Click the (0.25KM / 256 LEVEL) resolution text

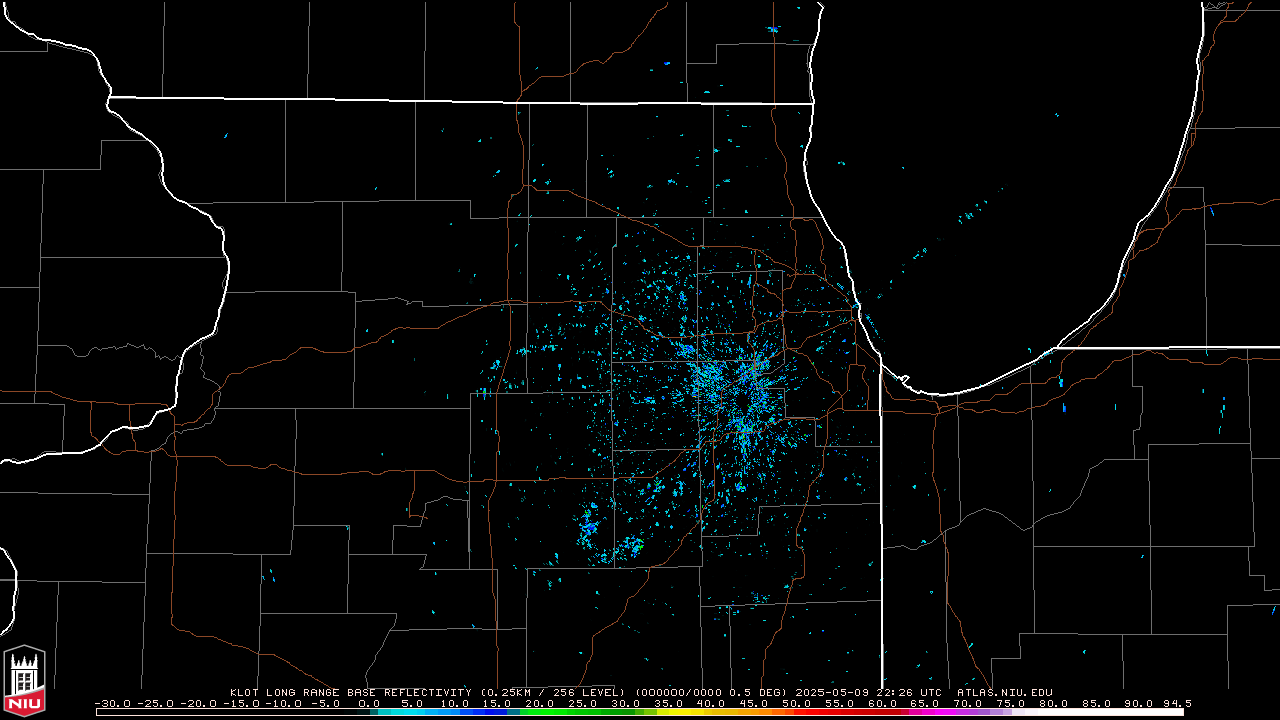(x=553, y=692)
